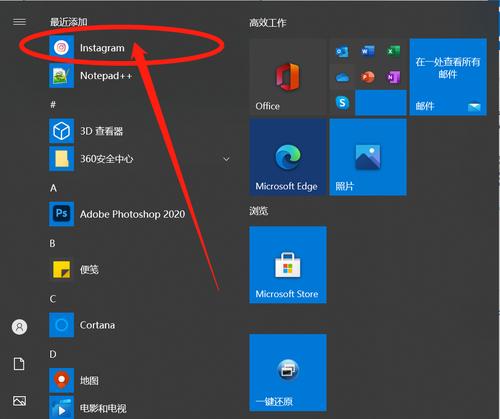Viewport: 500px width, 419px height.
Task: Jump via the A letter header
Action: (x=53, y=188)
